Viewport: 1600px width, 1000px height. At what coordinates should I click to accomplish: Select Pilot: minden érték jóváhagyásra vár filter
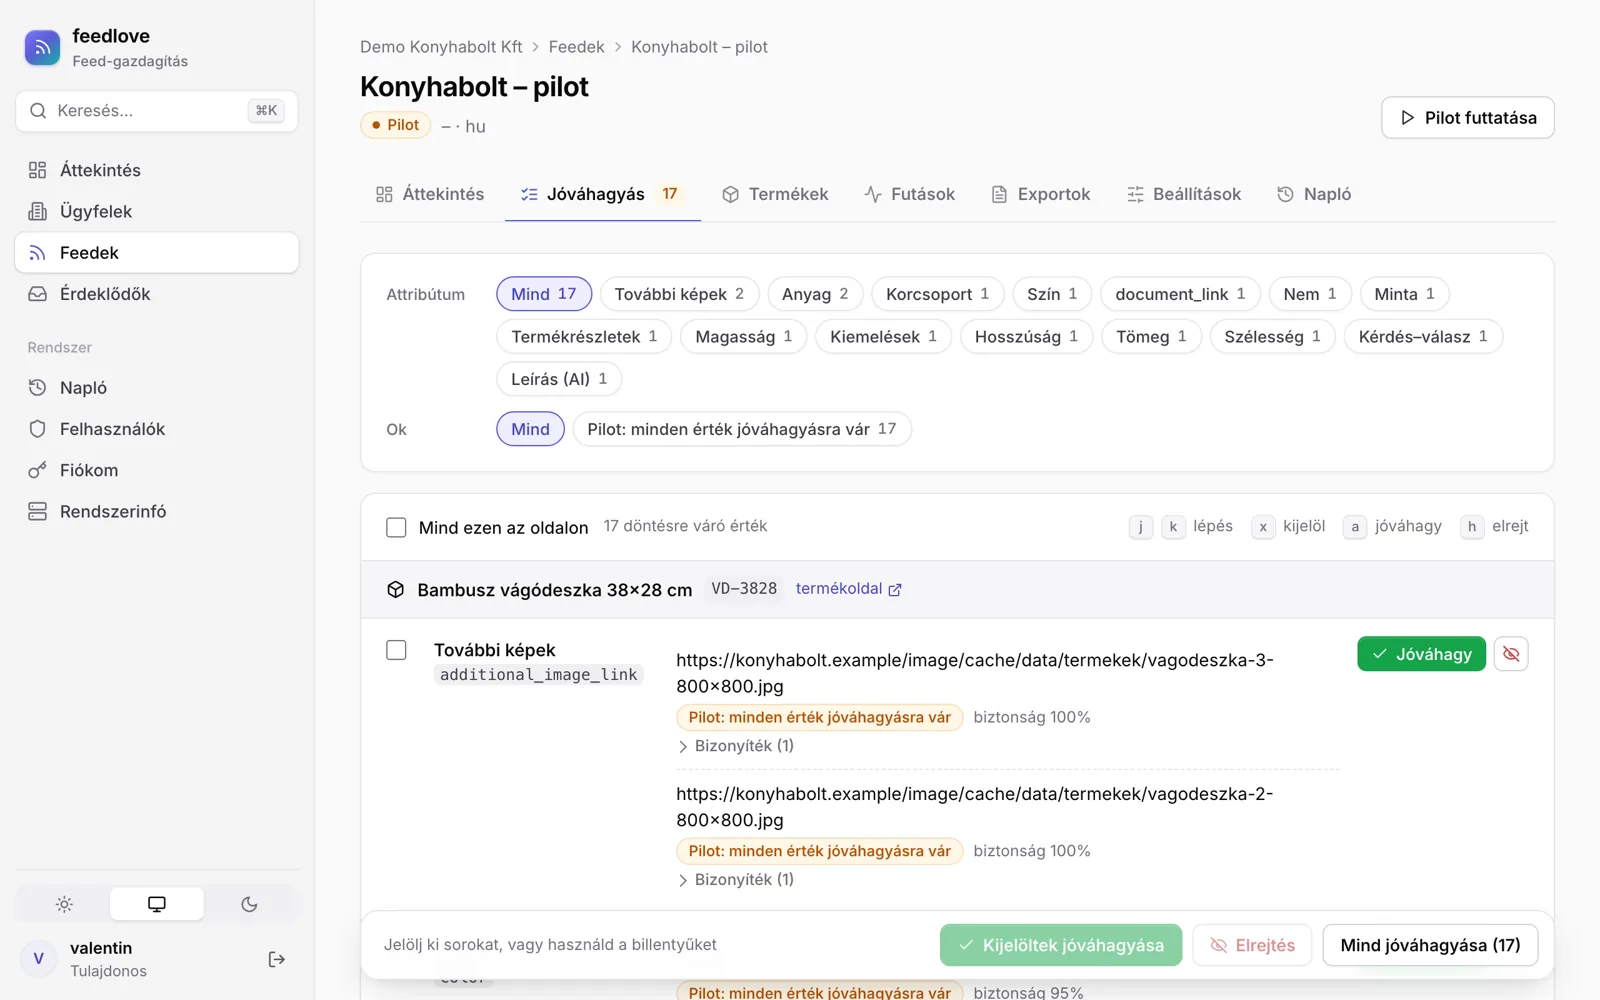pos(742,429)
